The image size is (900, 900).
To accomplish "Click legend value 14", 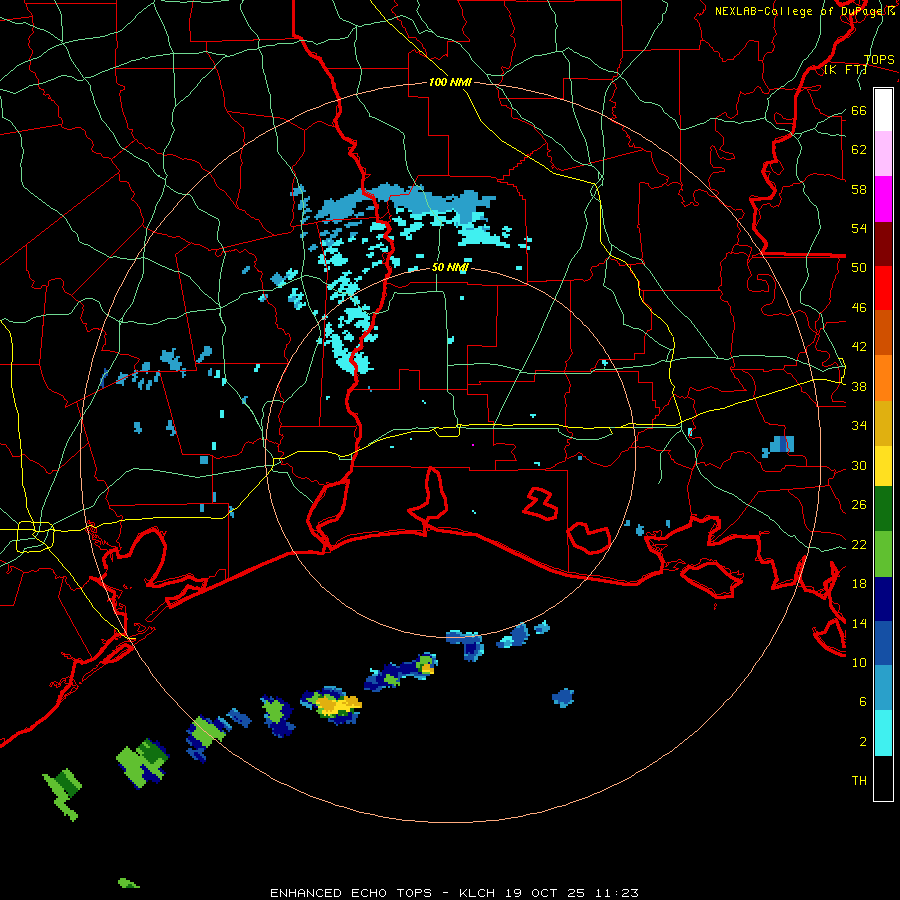I will click(x=859, y=623).
